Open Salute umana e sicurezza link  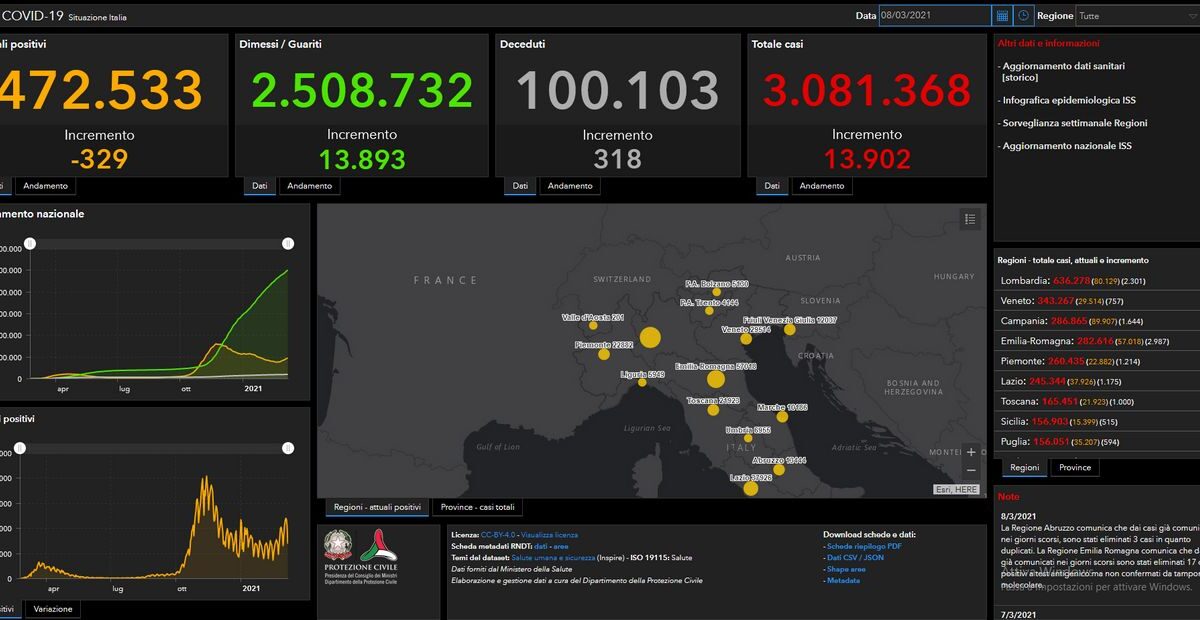coord(555,558)
